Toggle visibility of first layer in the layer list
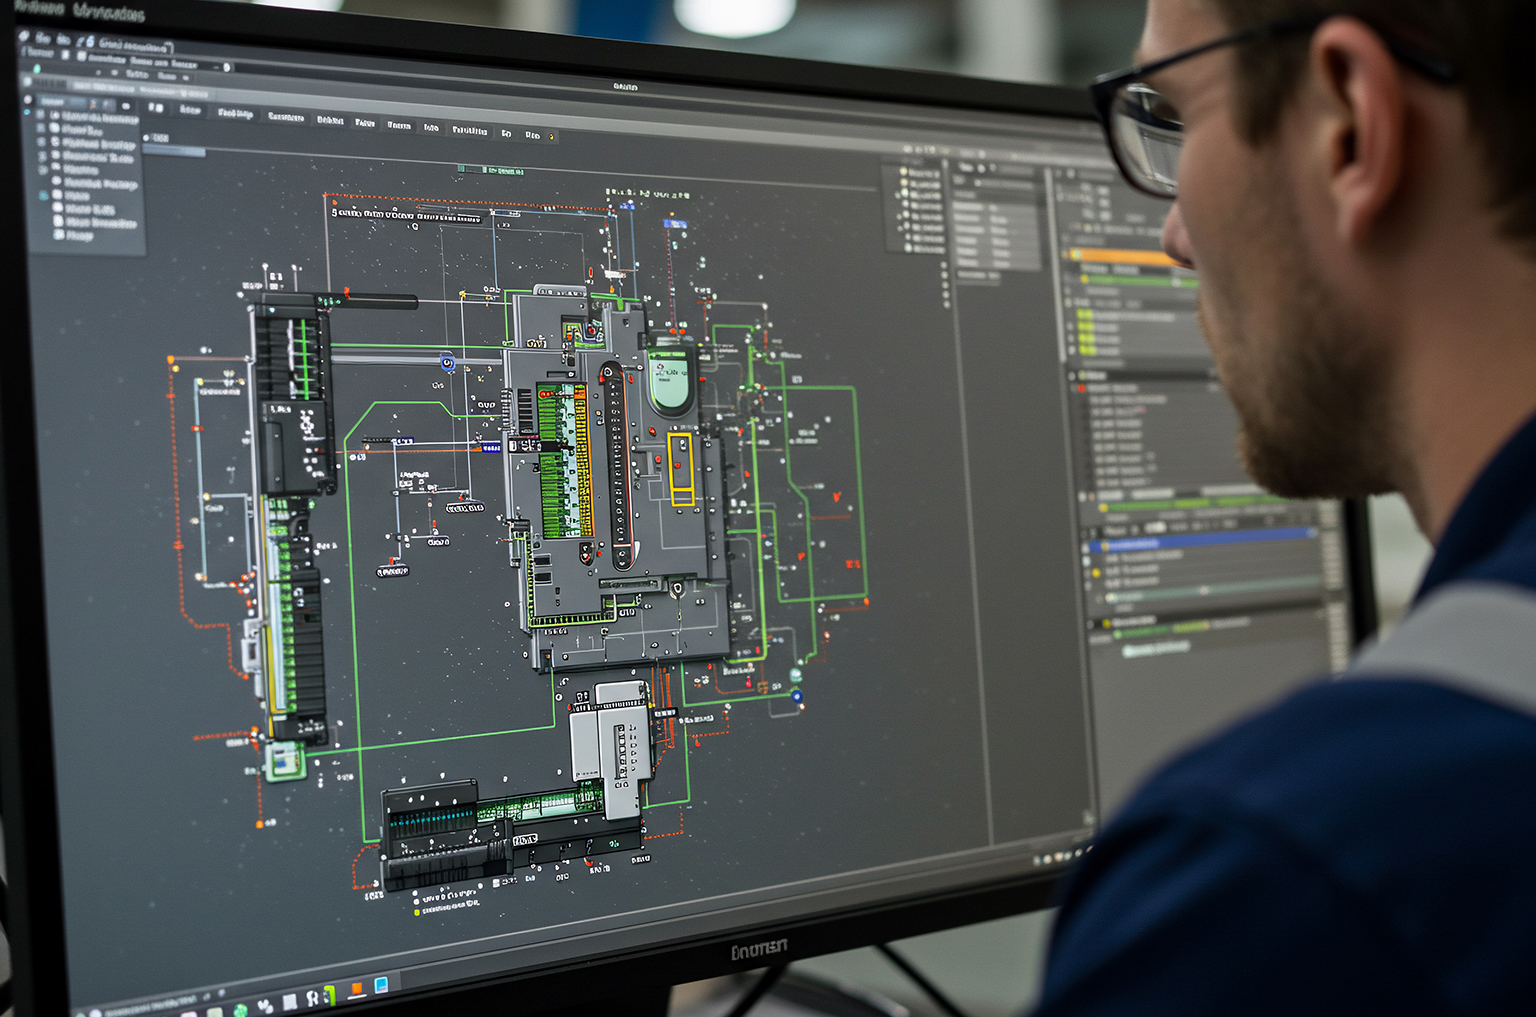The image size is (1536, 1017). (903, 172)
